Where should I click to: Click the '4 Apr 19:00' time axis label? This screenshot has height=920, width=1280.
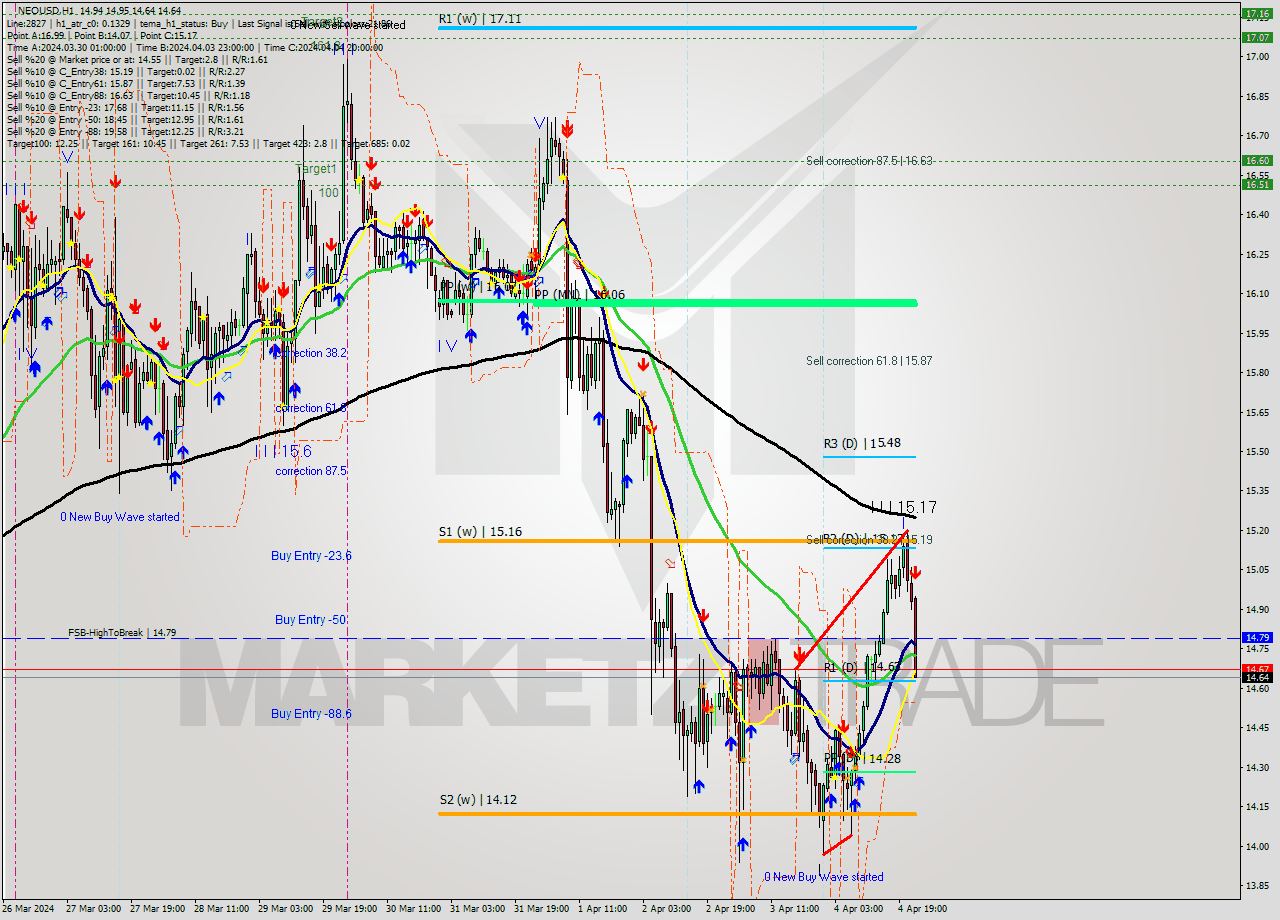click(x=921, y=909)
